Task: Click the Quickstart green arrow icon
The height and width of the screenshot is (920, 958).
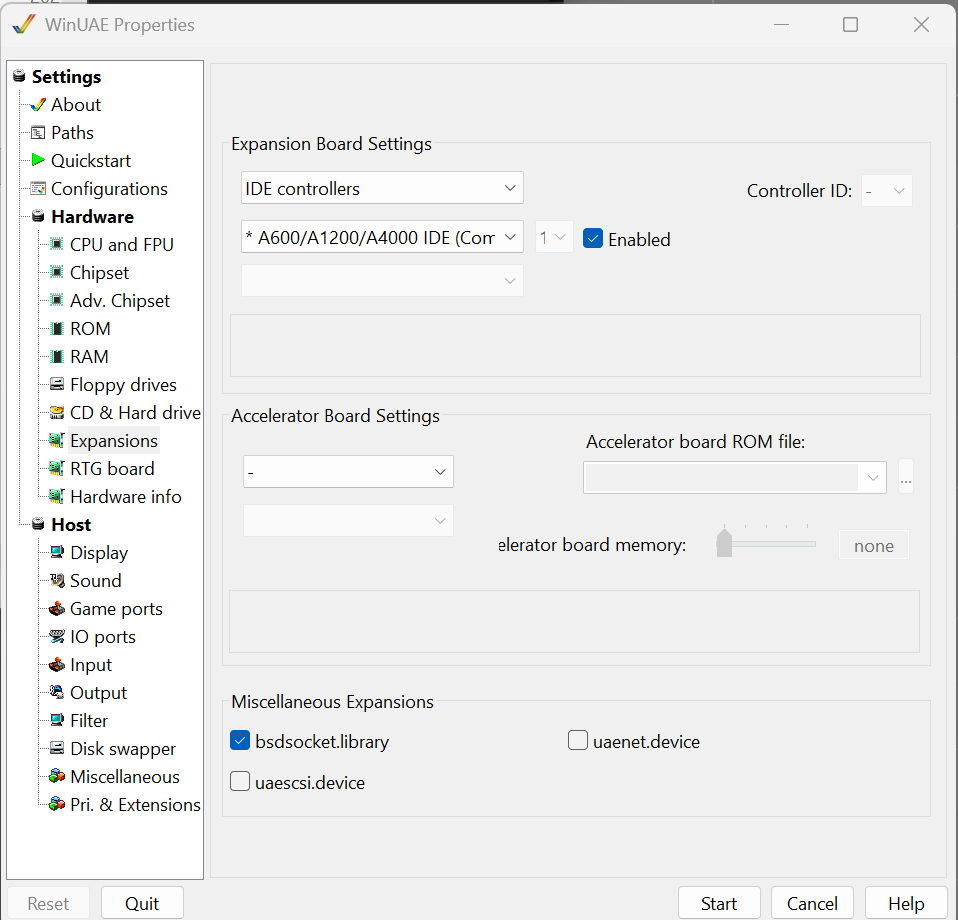Action: [x=38, y=160]
